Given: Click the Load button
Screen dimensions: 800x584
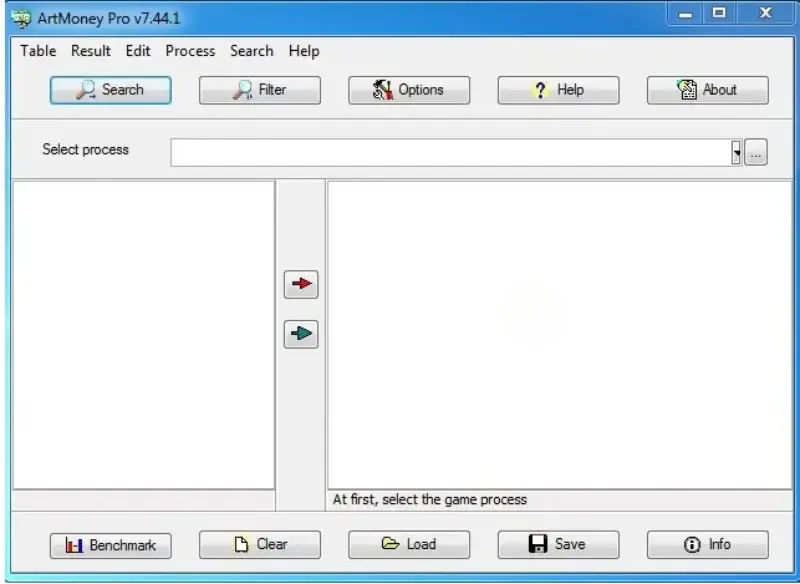Looking at the screenshot, I should [x=409, y=545].
